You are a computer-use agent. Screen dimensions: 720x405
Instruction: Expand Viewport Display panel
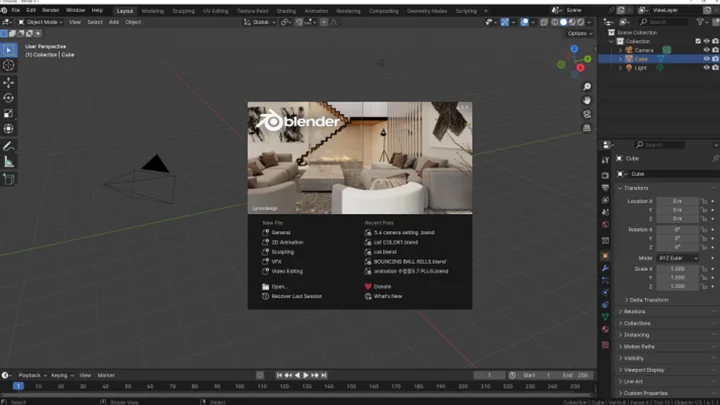point(643,370)
